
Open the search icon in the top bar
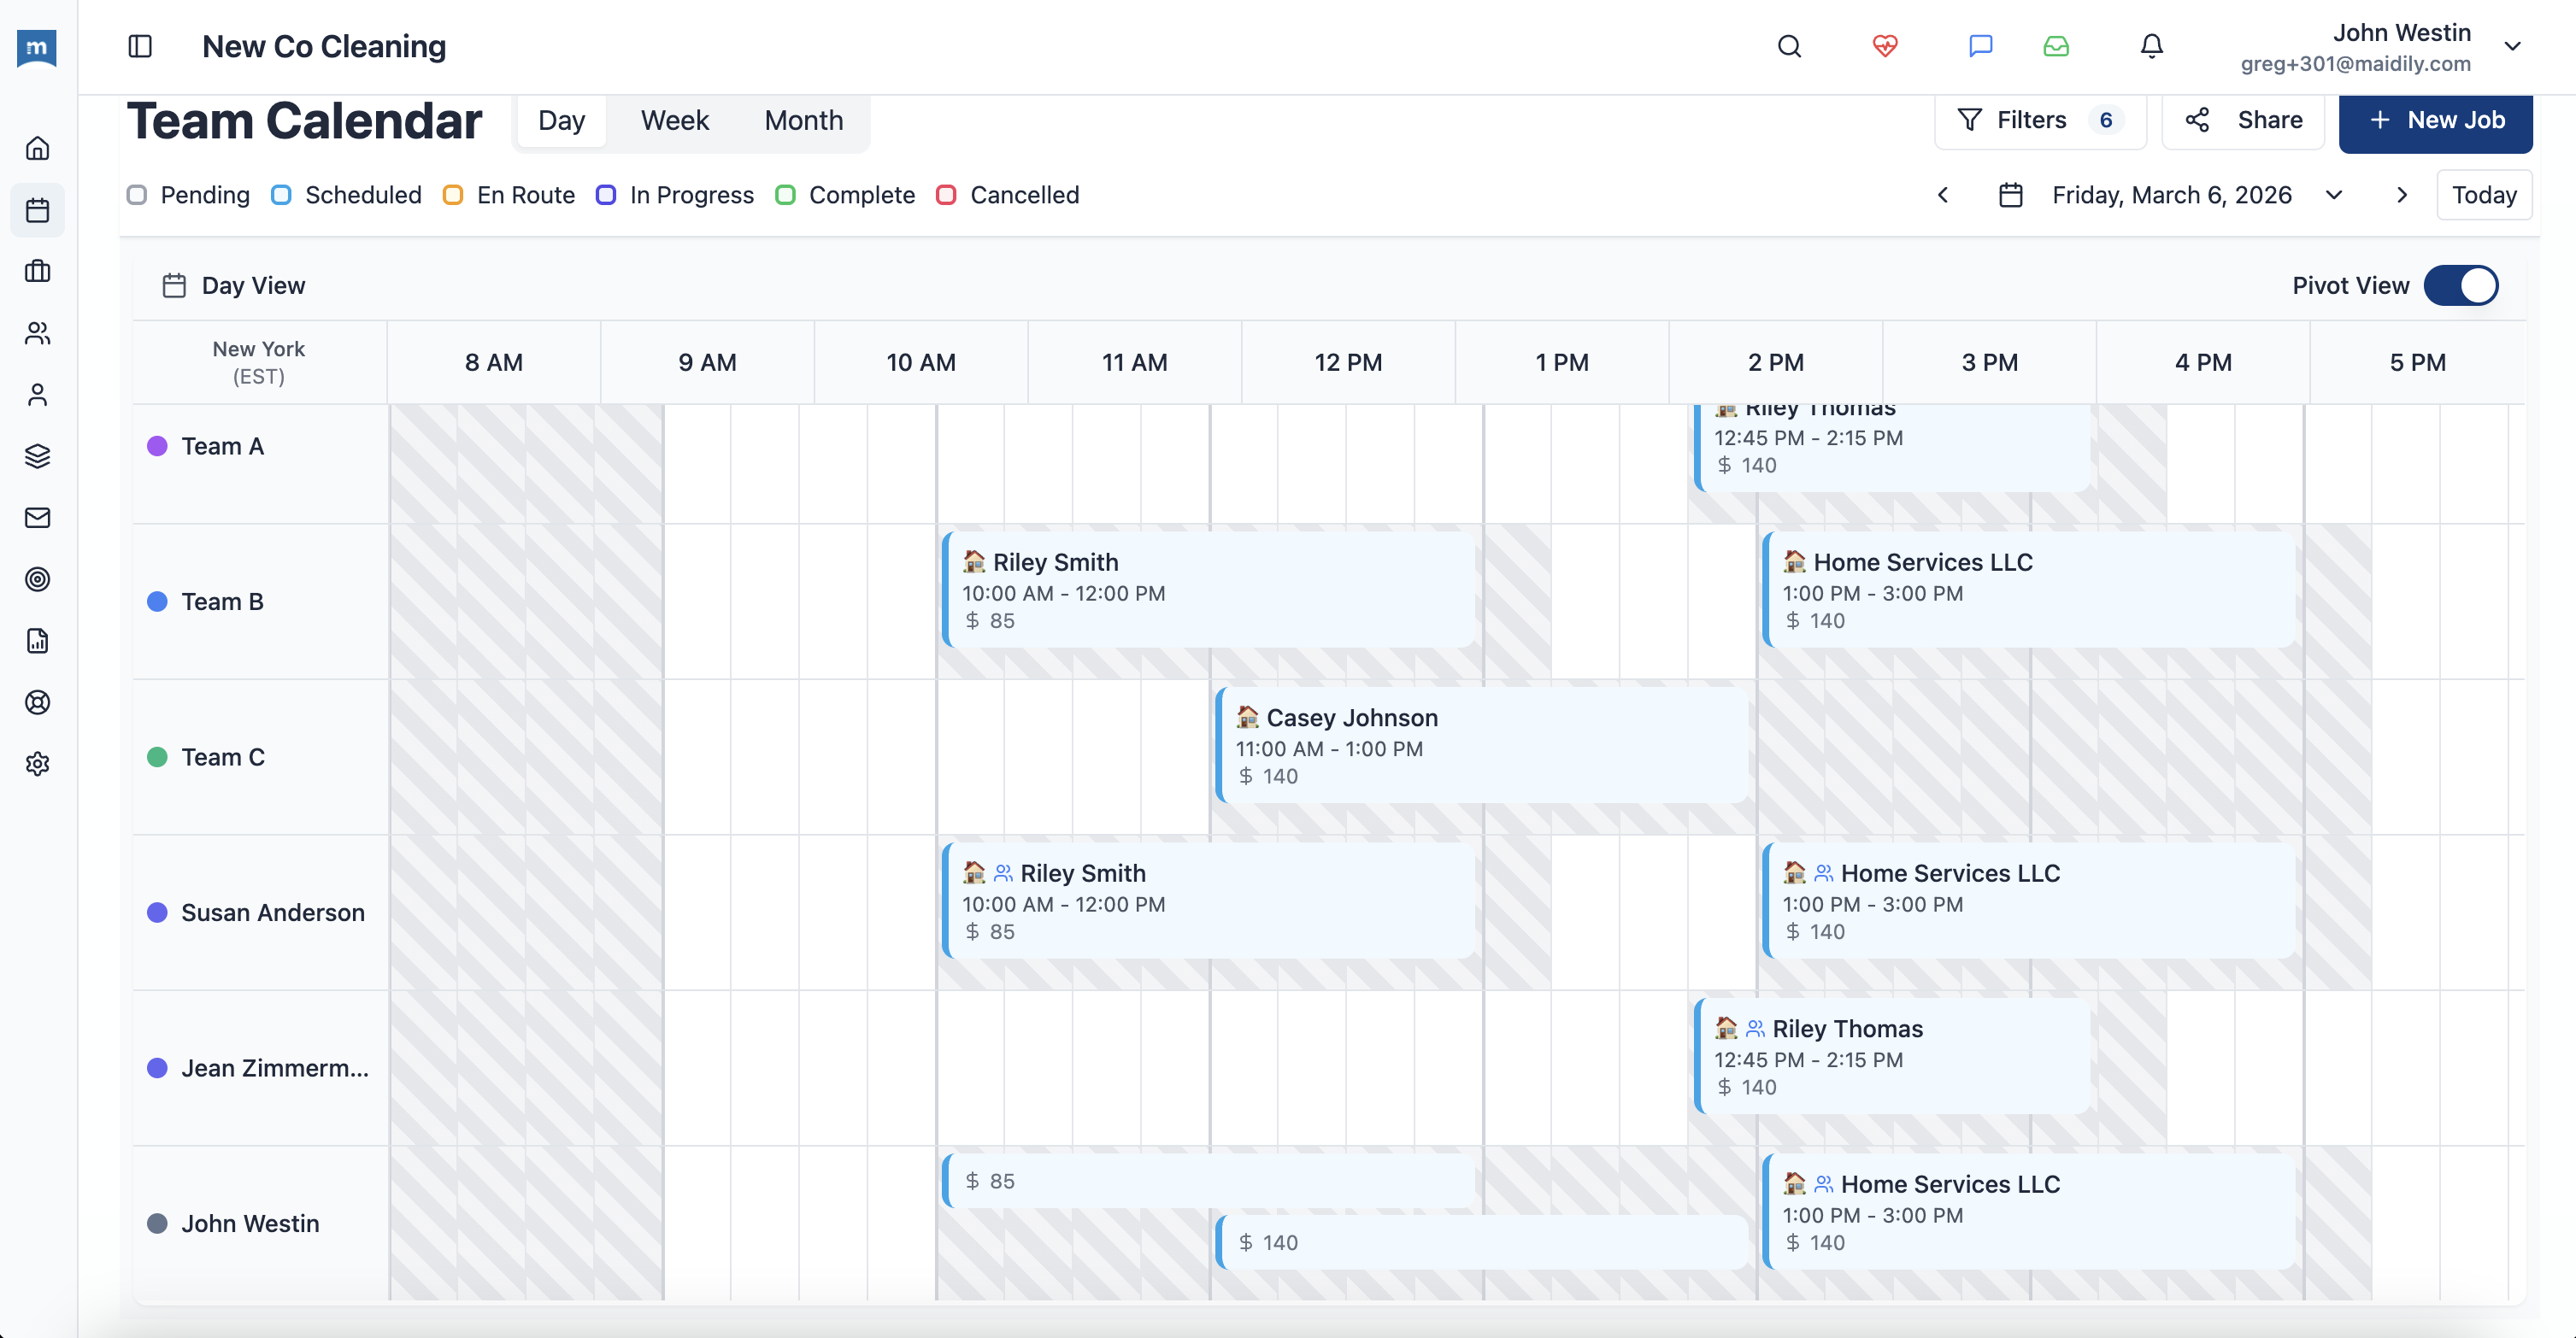click(x=1790, y=46)
